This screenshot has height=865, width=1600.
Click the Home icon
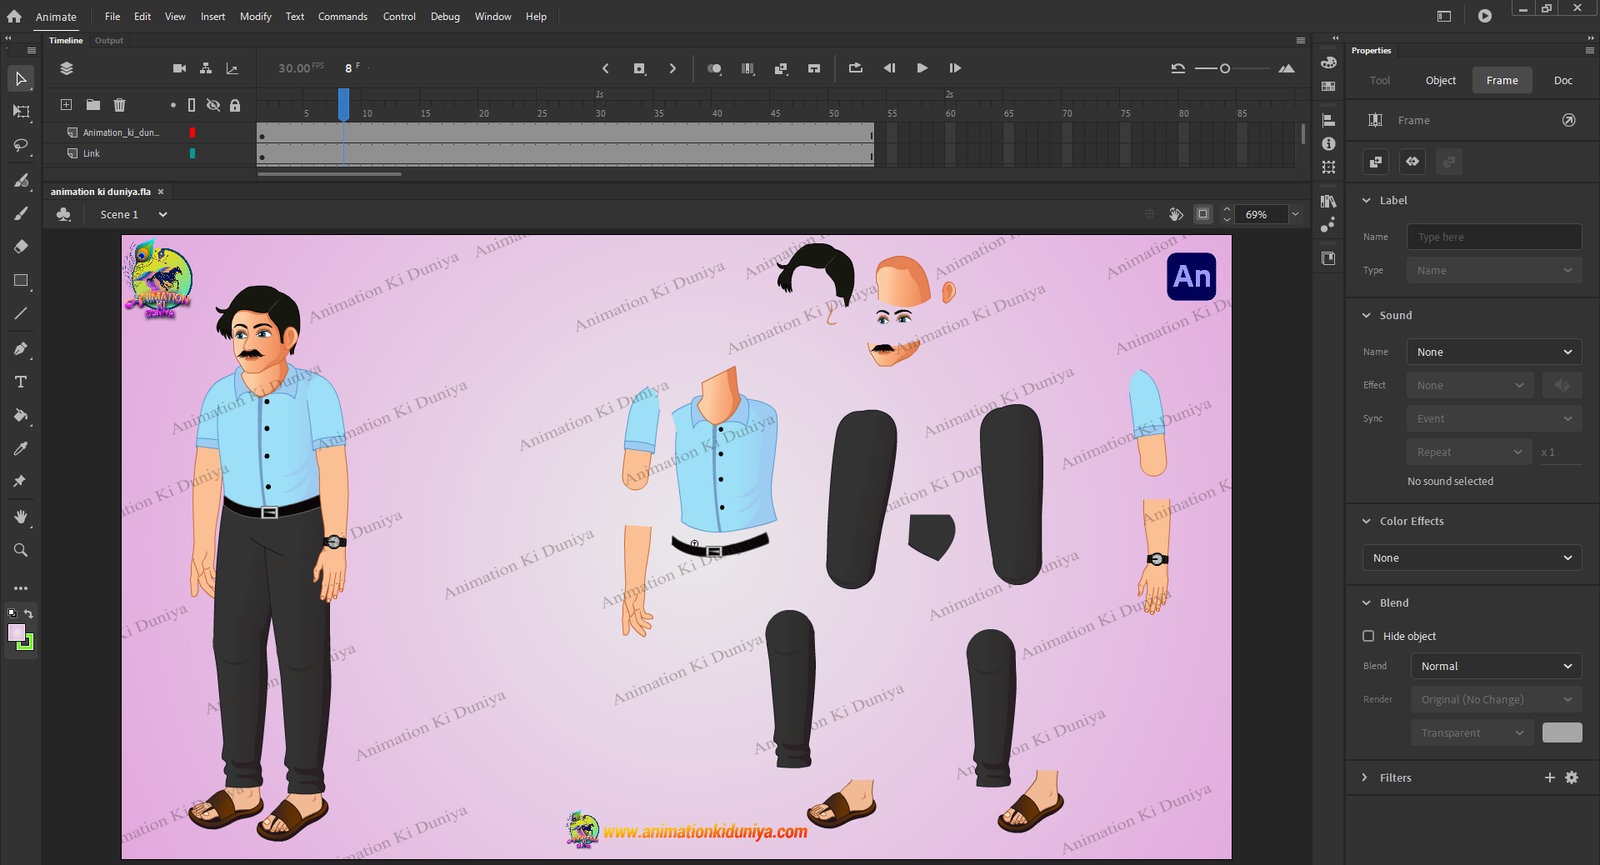(x=14, y=16)
